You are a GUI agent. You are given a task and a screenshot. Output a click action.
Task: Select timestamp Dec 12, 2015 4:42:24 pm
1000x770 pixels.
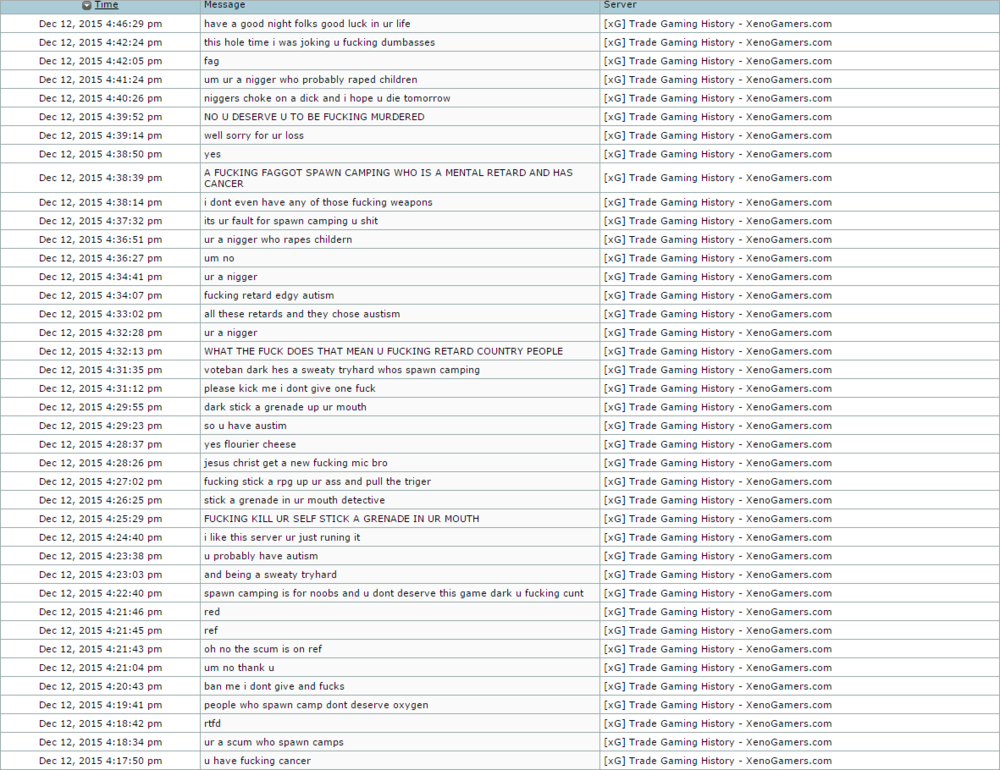[x=100, y=42]
